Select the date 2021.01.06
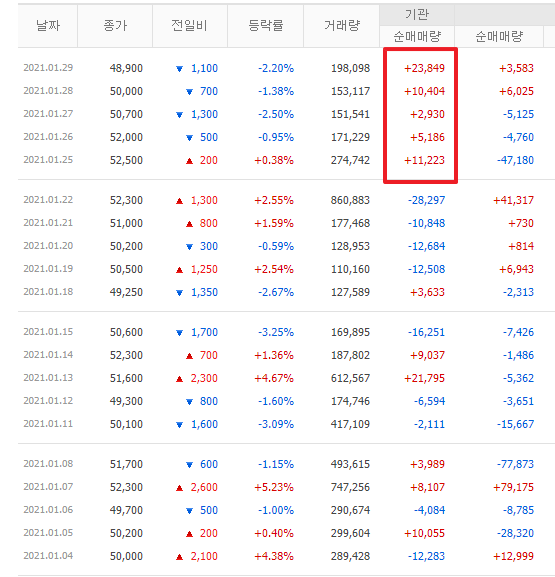 pyautogui.click(x=48, y=510)
